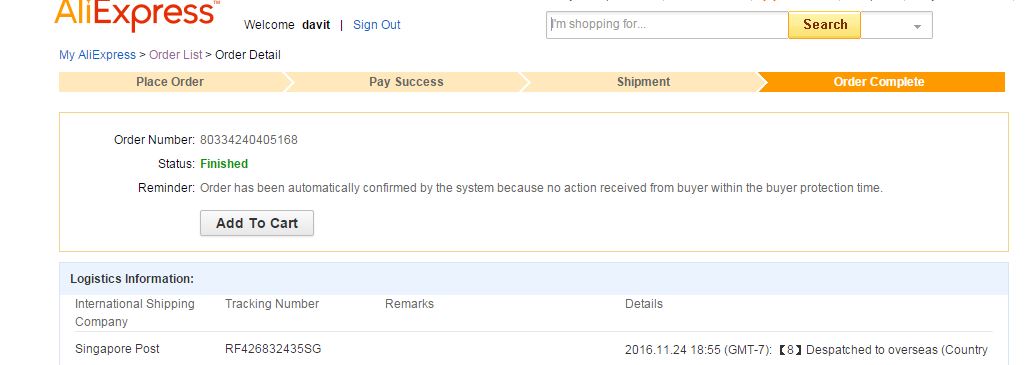Open the davit account name
This screenshot has width=1035, height=365.
[x=316, y=25]
